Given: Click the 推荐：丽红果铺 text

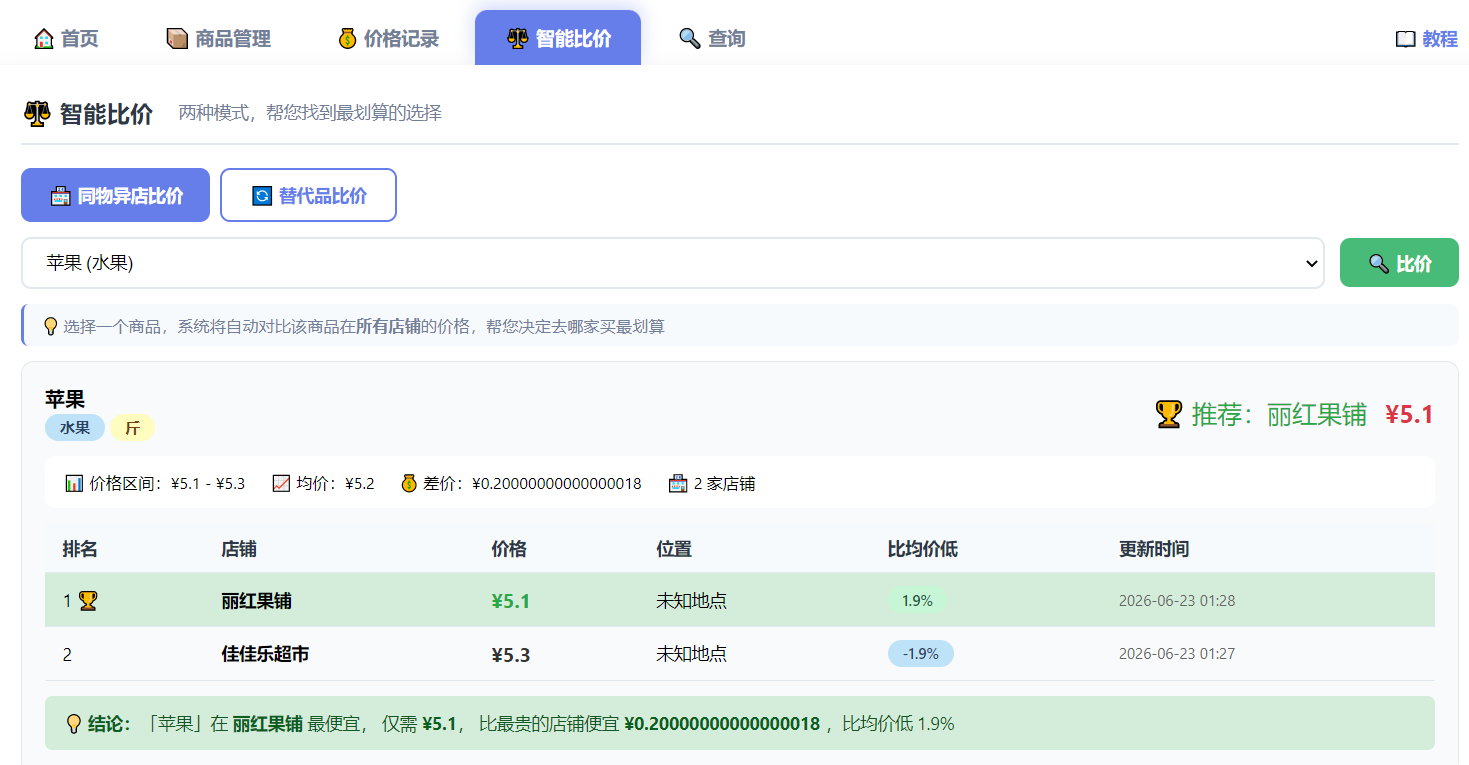Looking at the screenshot, I should click(1279, 414).
